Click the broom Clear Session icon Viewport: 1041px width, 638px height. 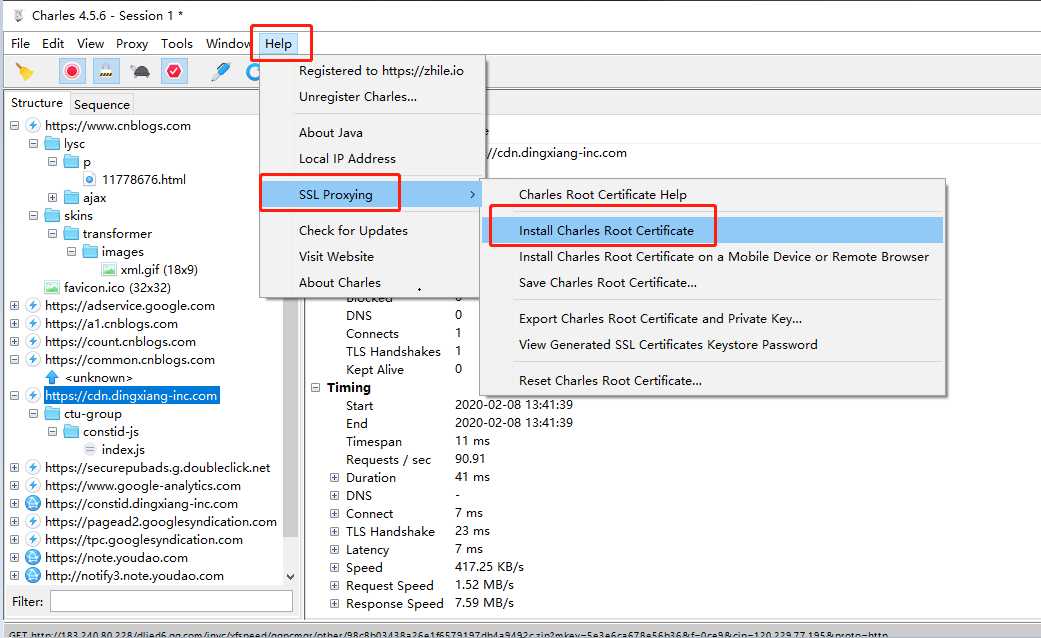coord(25,71)
